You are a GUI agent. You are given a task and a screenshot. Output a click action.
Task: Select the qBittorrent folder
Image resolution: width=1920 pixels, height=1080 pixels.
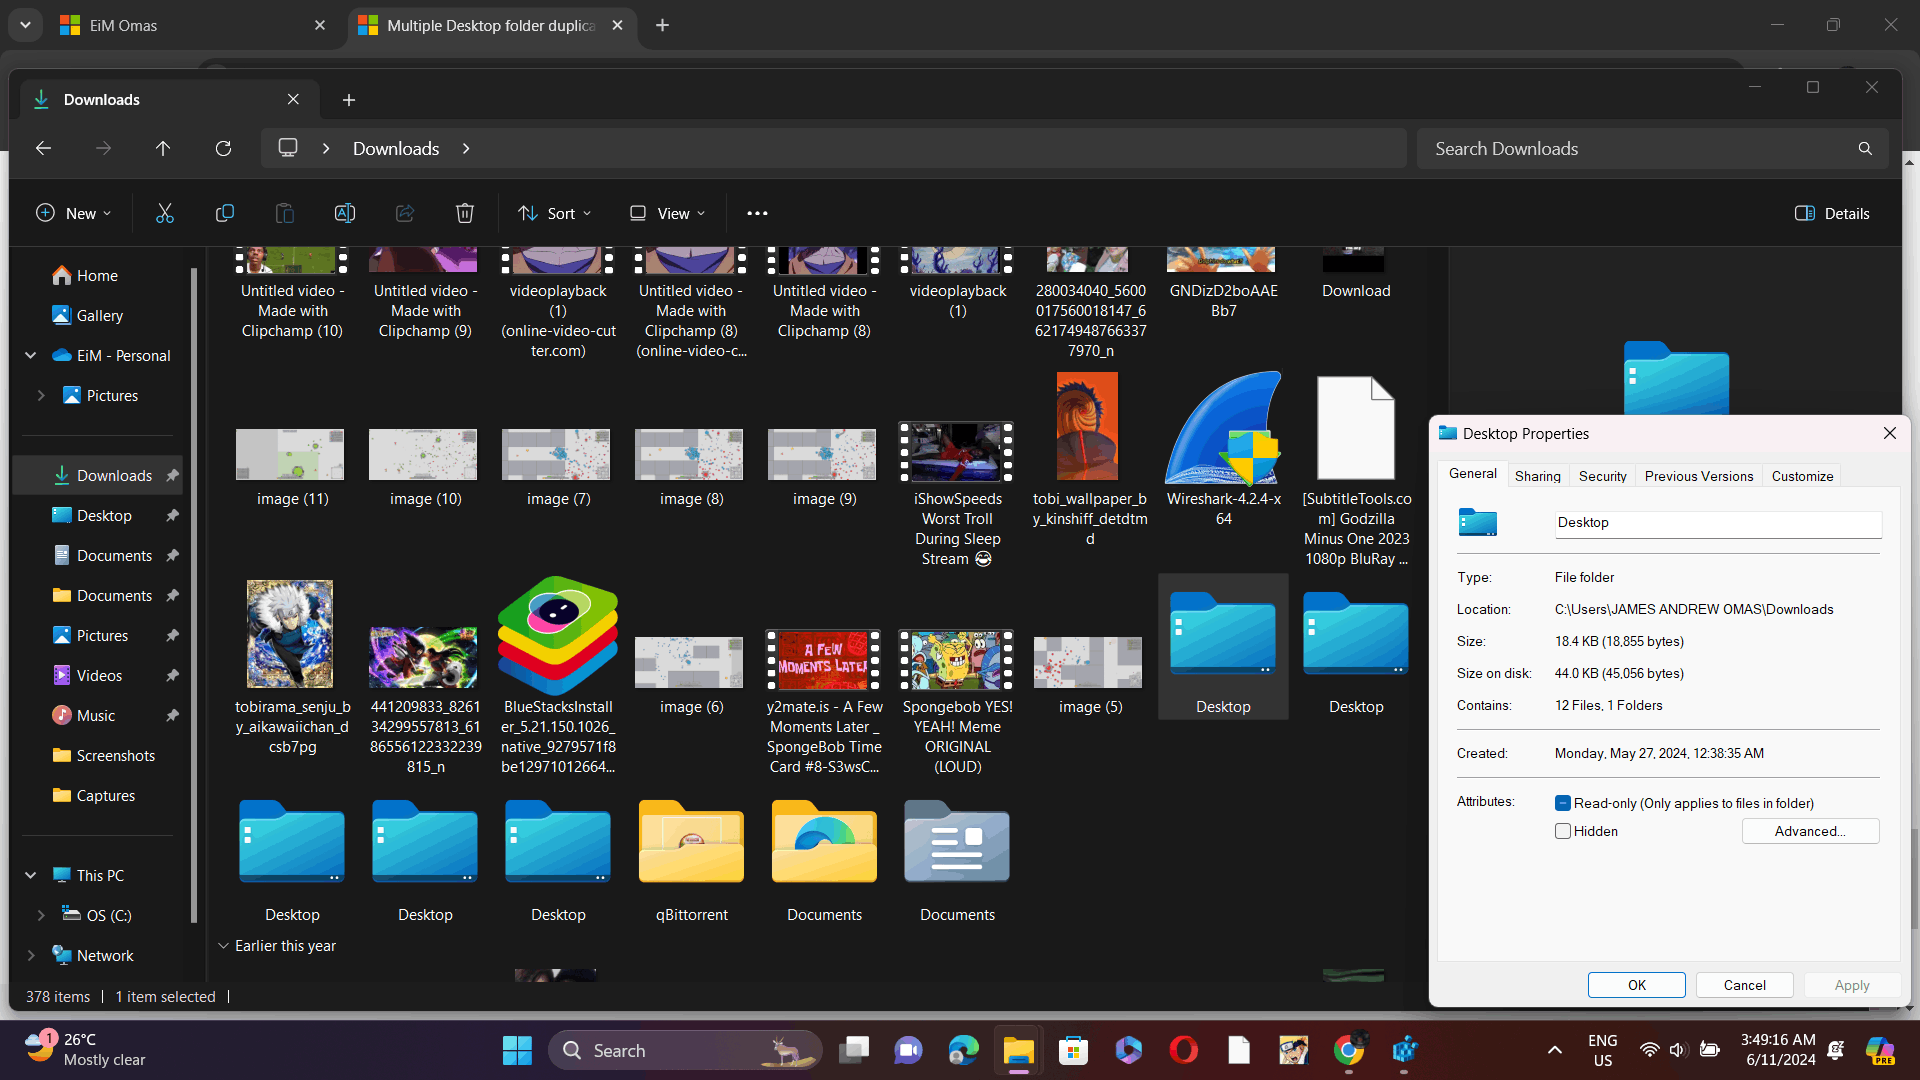[691, 842]
